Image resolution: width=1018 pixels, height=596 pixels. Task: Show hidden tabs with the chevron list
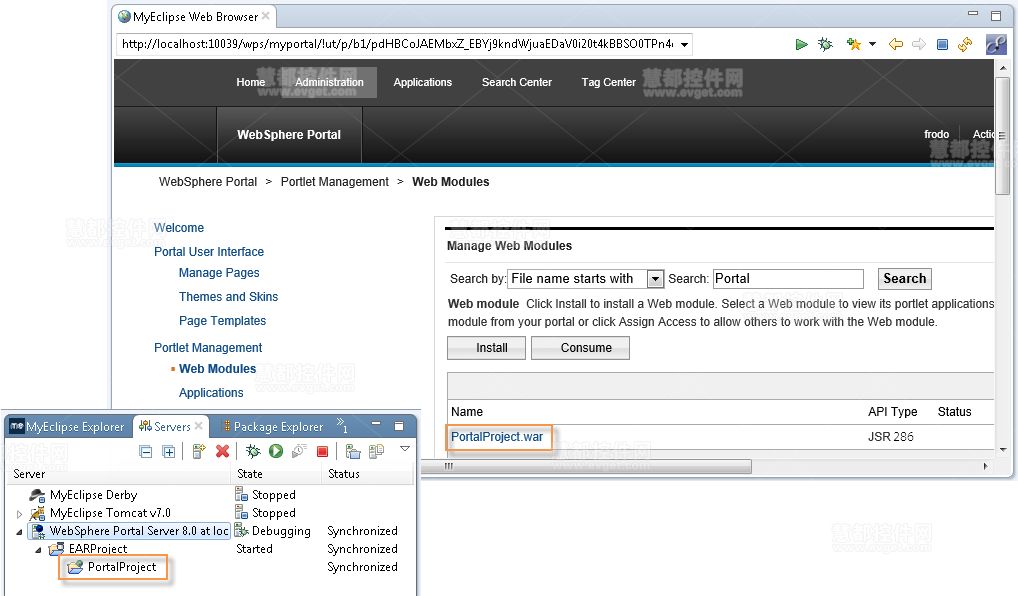[x=341, y=425]
